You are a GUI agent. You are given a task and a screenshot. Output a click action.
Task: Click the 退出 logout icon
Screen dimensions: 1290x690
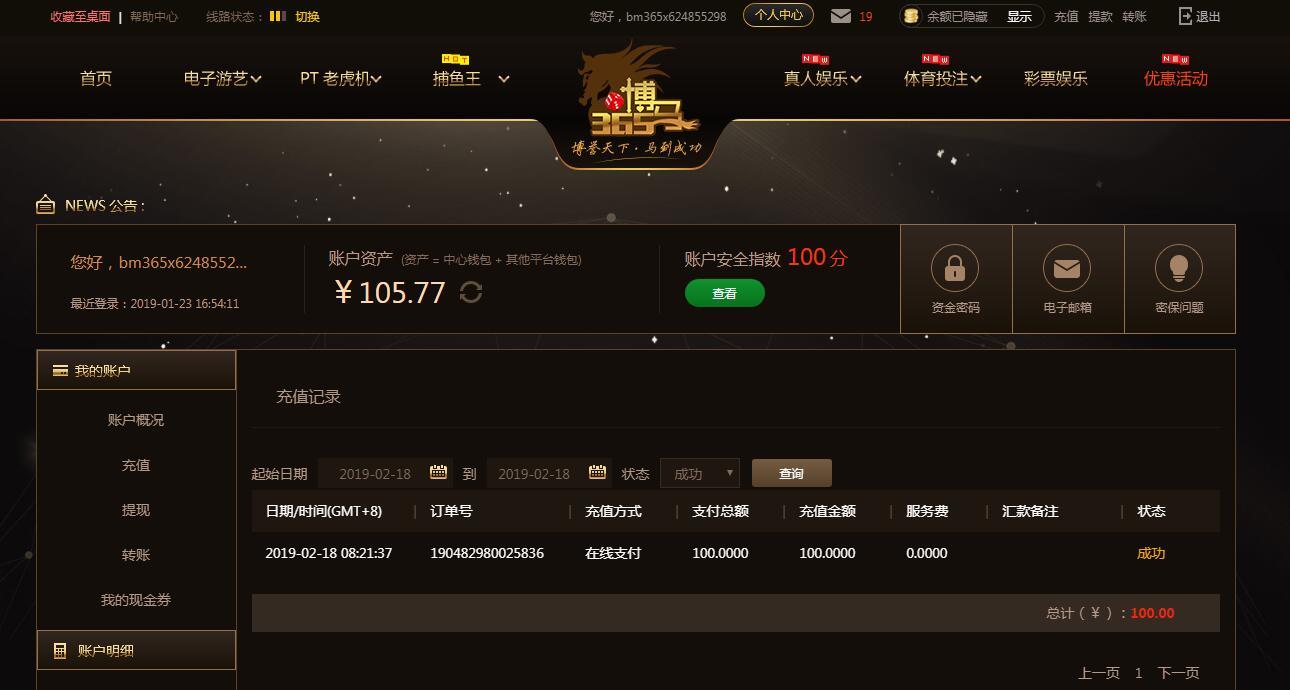point(1186,16)
